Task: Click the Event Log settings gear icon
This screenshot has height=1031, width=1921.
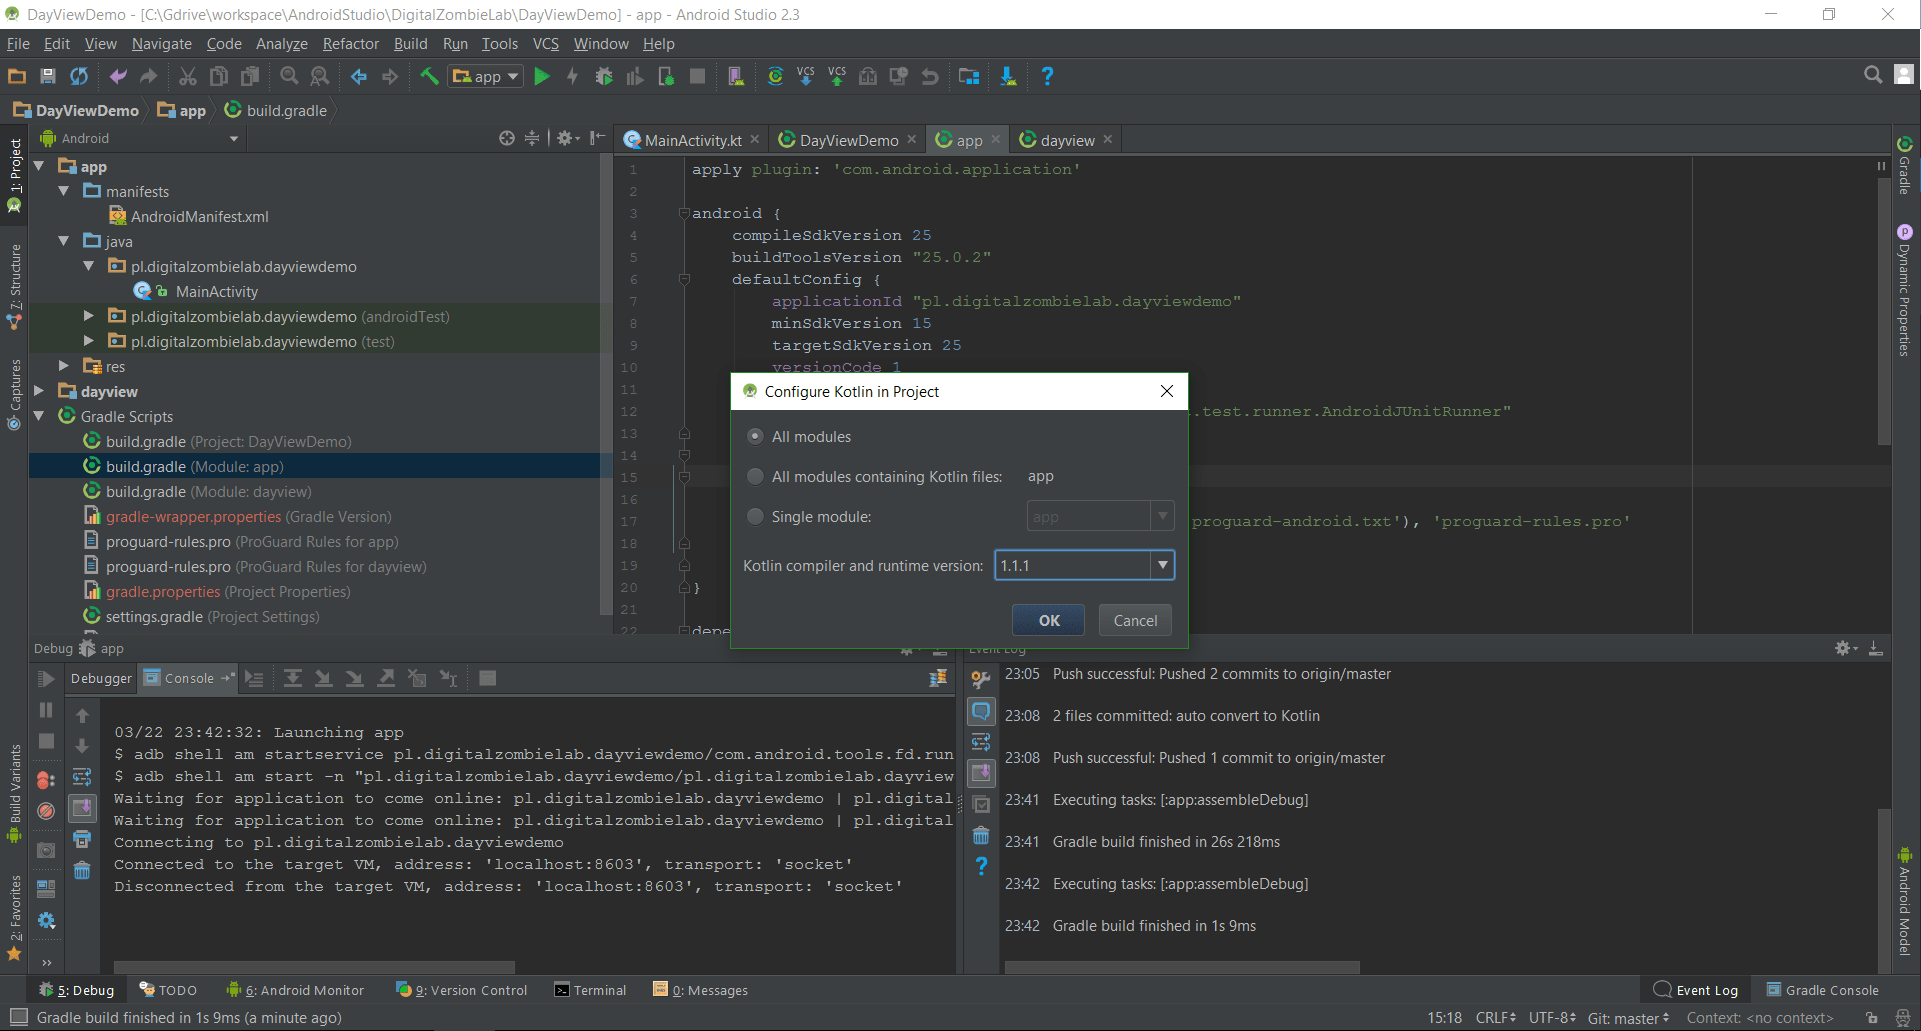Action: coord(1846,648)
